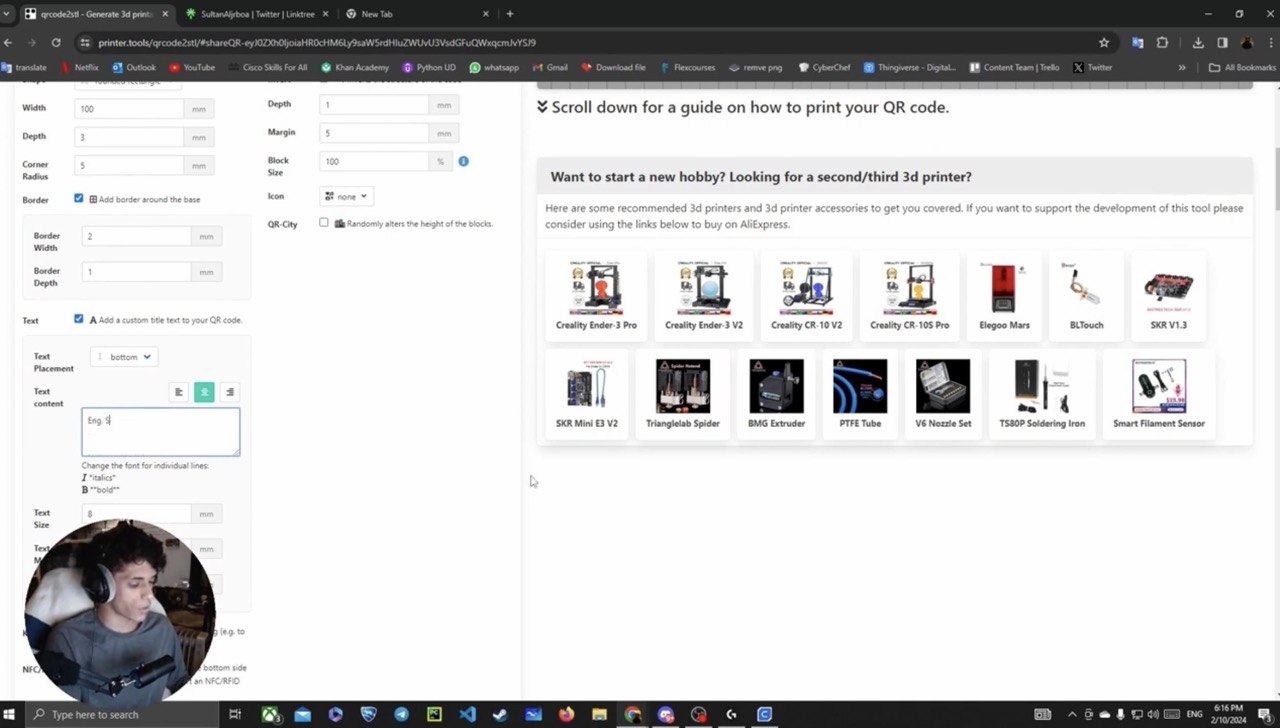Screen dimensions: 1280x728
Task: Click the Text content input box
Action: pos(161,431)
